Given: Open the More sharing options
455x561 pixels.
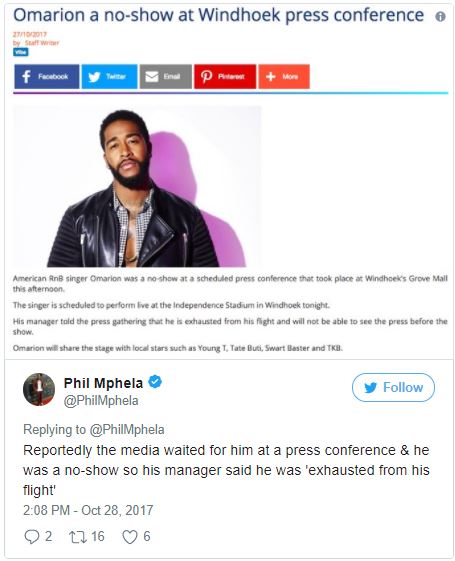Looking at the screenshot, I should tap(284, 77).
